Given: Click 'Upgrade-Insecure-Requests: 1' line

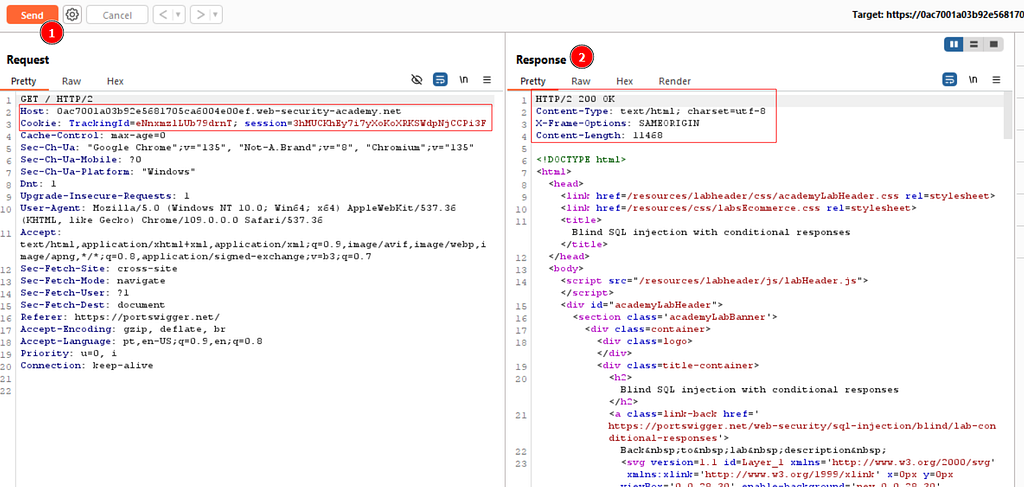Looking at the screenshot, I should coord(105,196).
